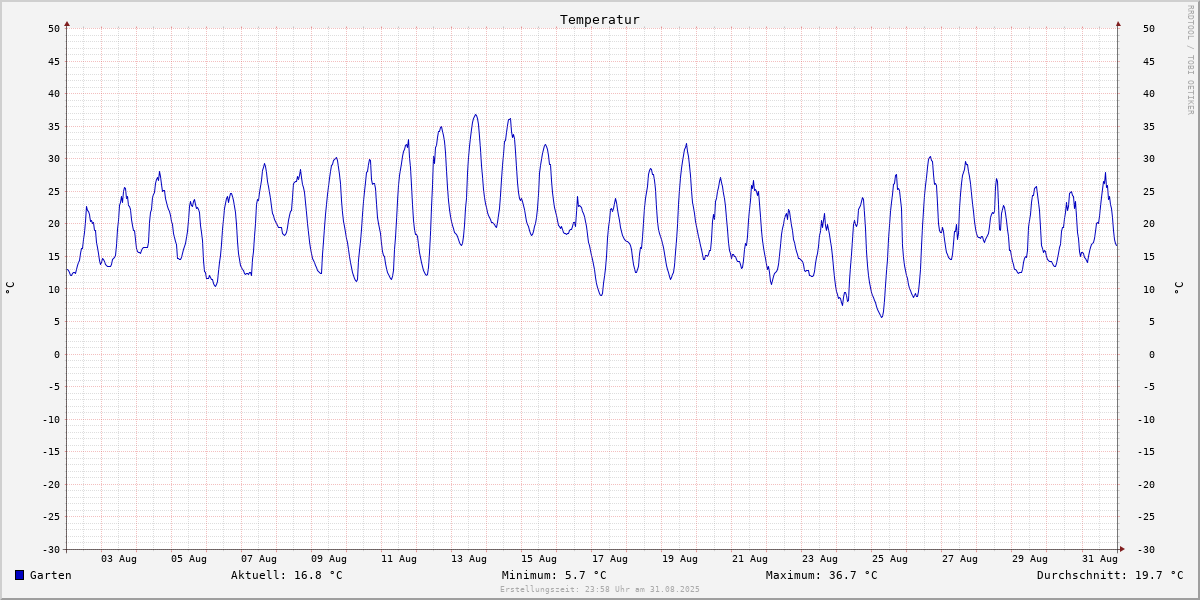Click the Erstellungszeit timestamp text
Image resolution: width=1200 pixels, height=600 pixels.
click(600, 590)
